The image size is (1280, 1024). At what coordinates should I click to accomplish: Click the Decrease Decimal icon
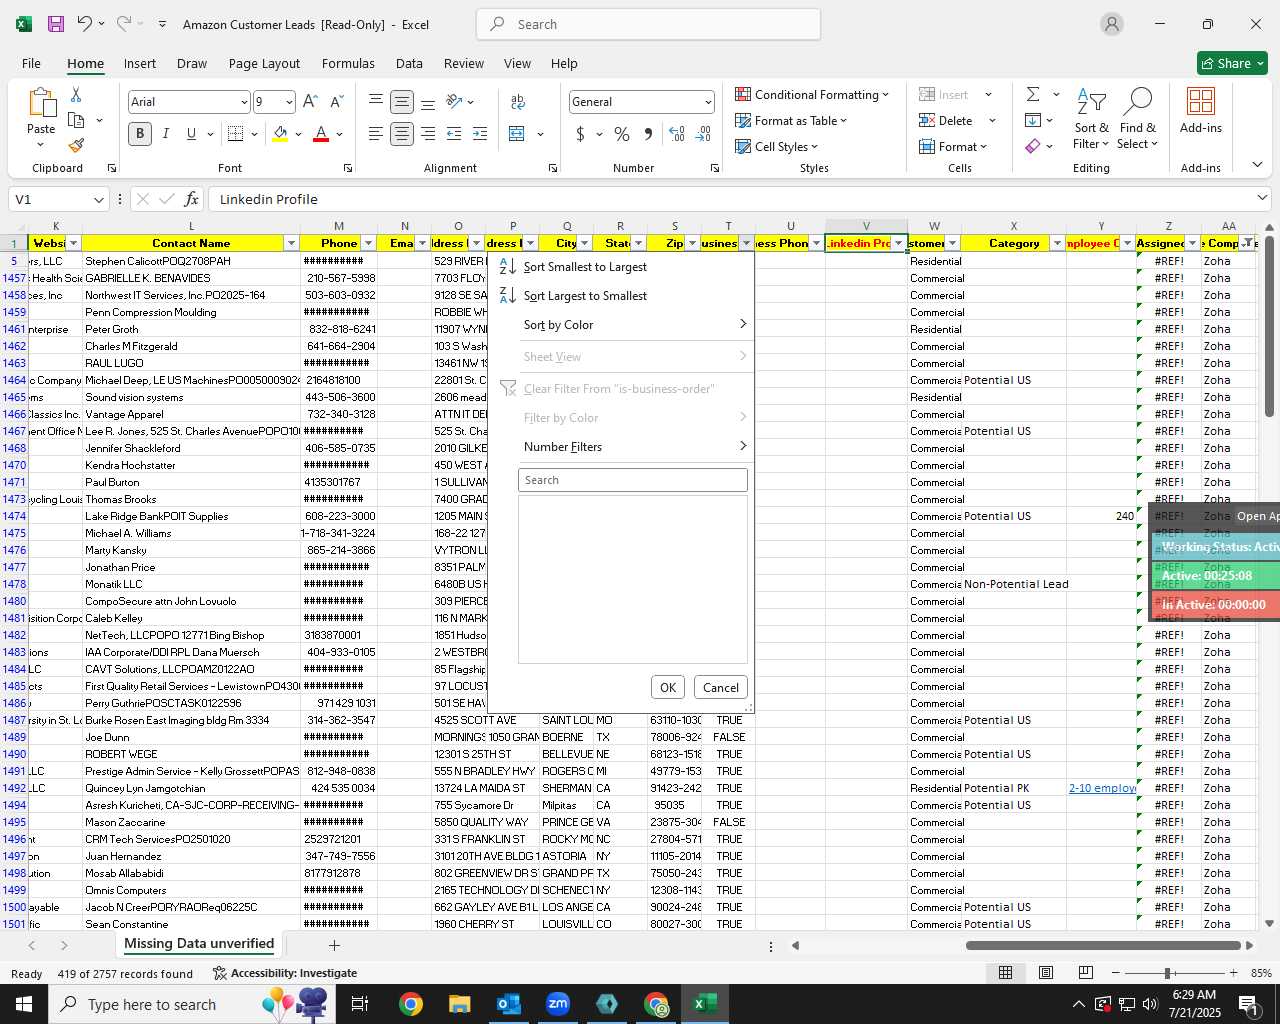pyautogui.click(x=703, y=134)
